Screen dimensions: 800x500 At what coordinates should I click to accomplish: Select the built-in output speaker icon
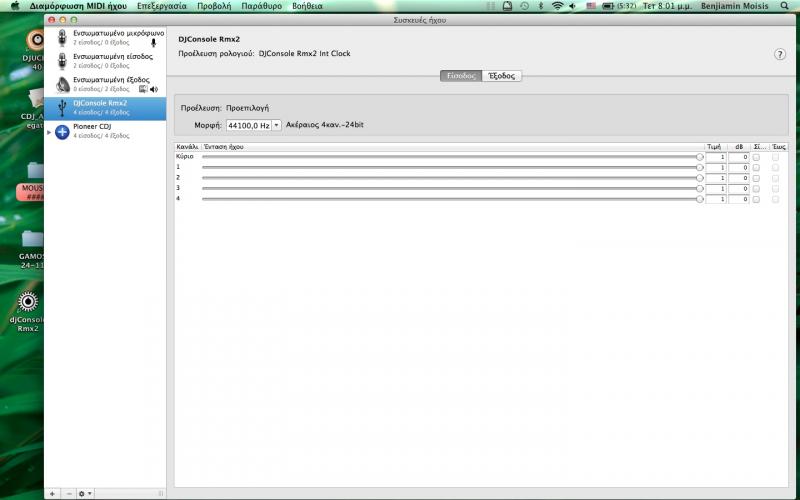(x=62, y=84)
